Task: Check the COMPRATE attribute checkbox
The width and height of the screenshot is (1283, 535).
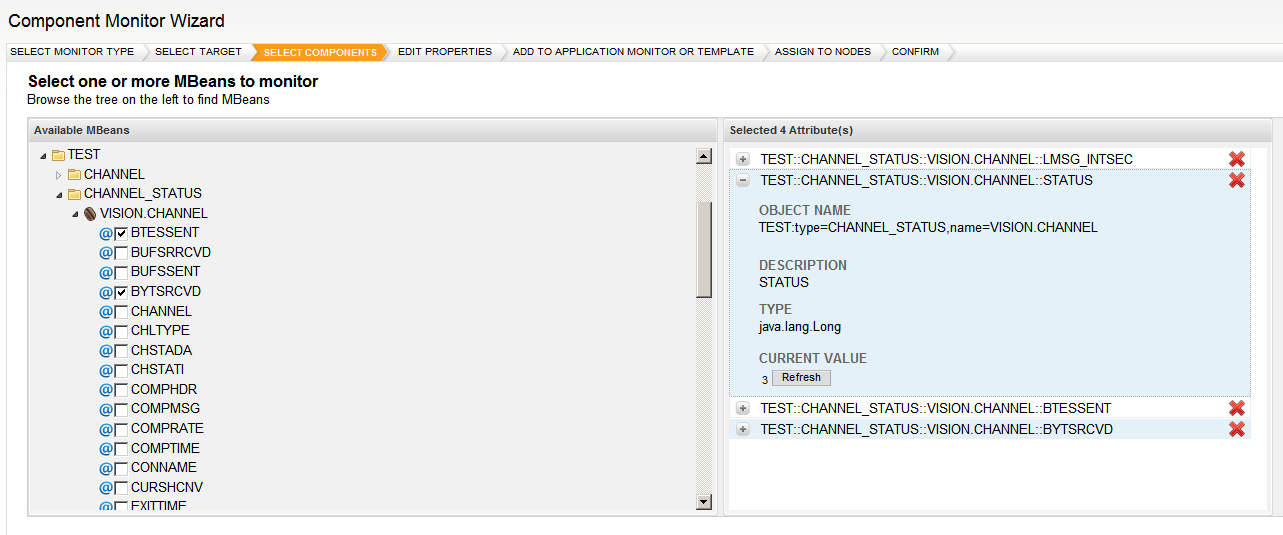Action: (121, 429)
